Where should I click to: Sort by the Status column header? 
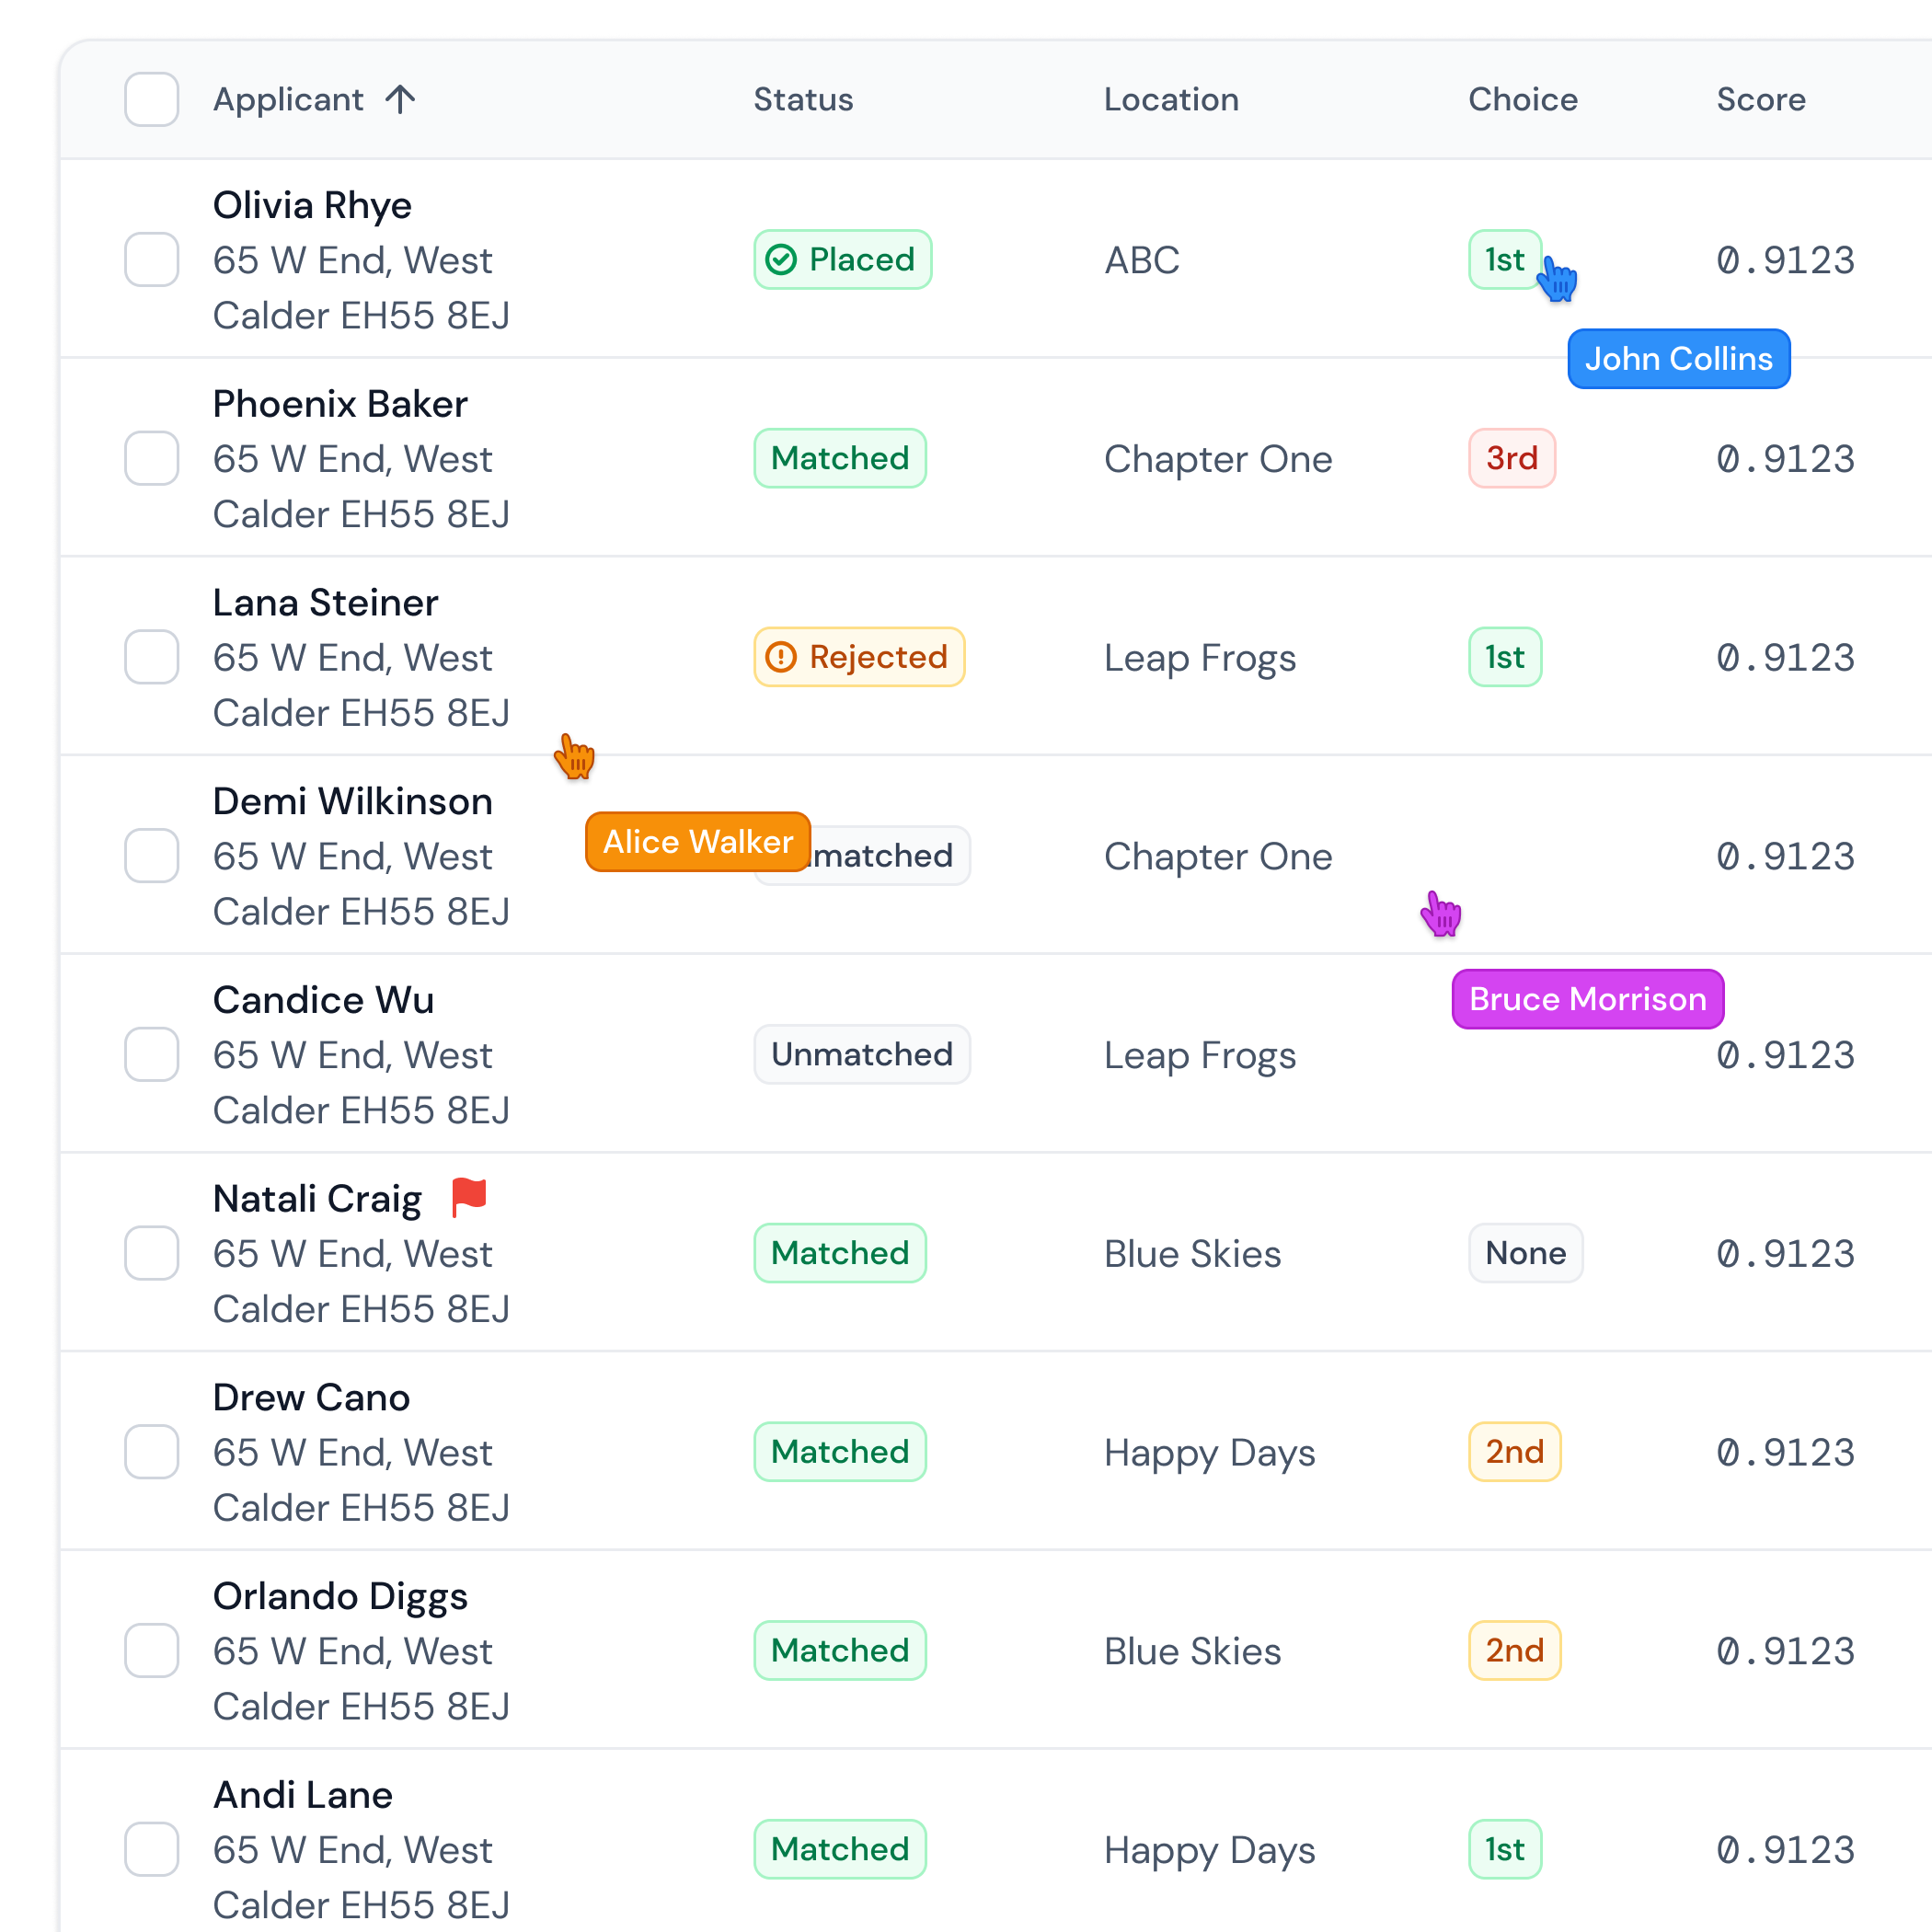(x=803, y=99)
